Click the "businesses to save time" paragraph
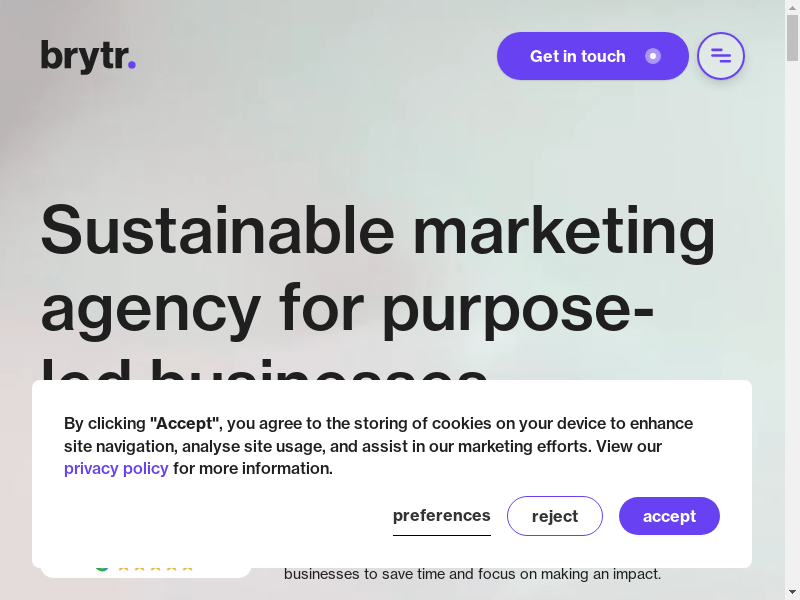This screenshot has height=600, width=800. [472, 574]
